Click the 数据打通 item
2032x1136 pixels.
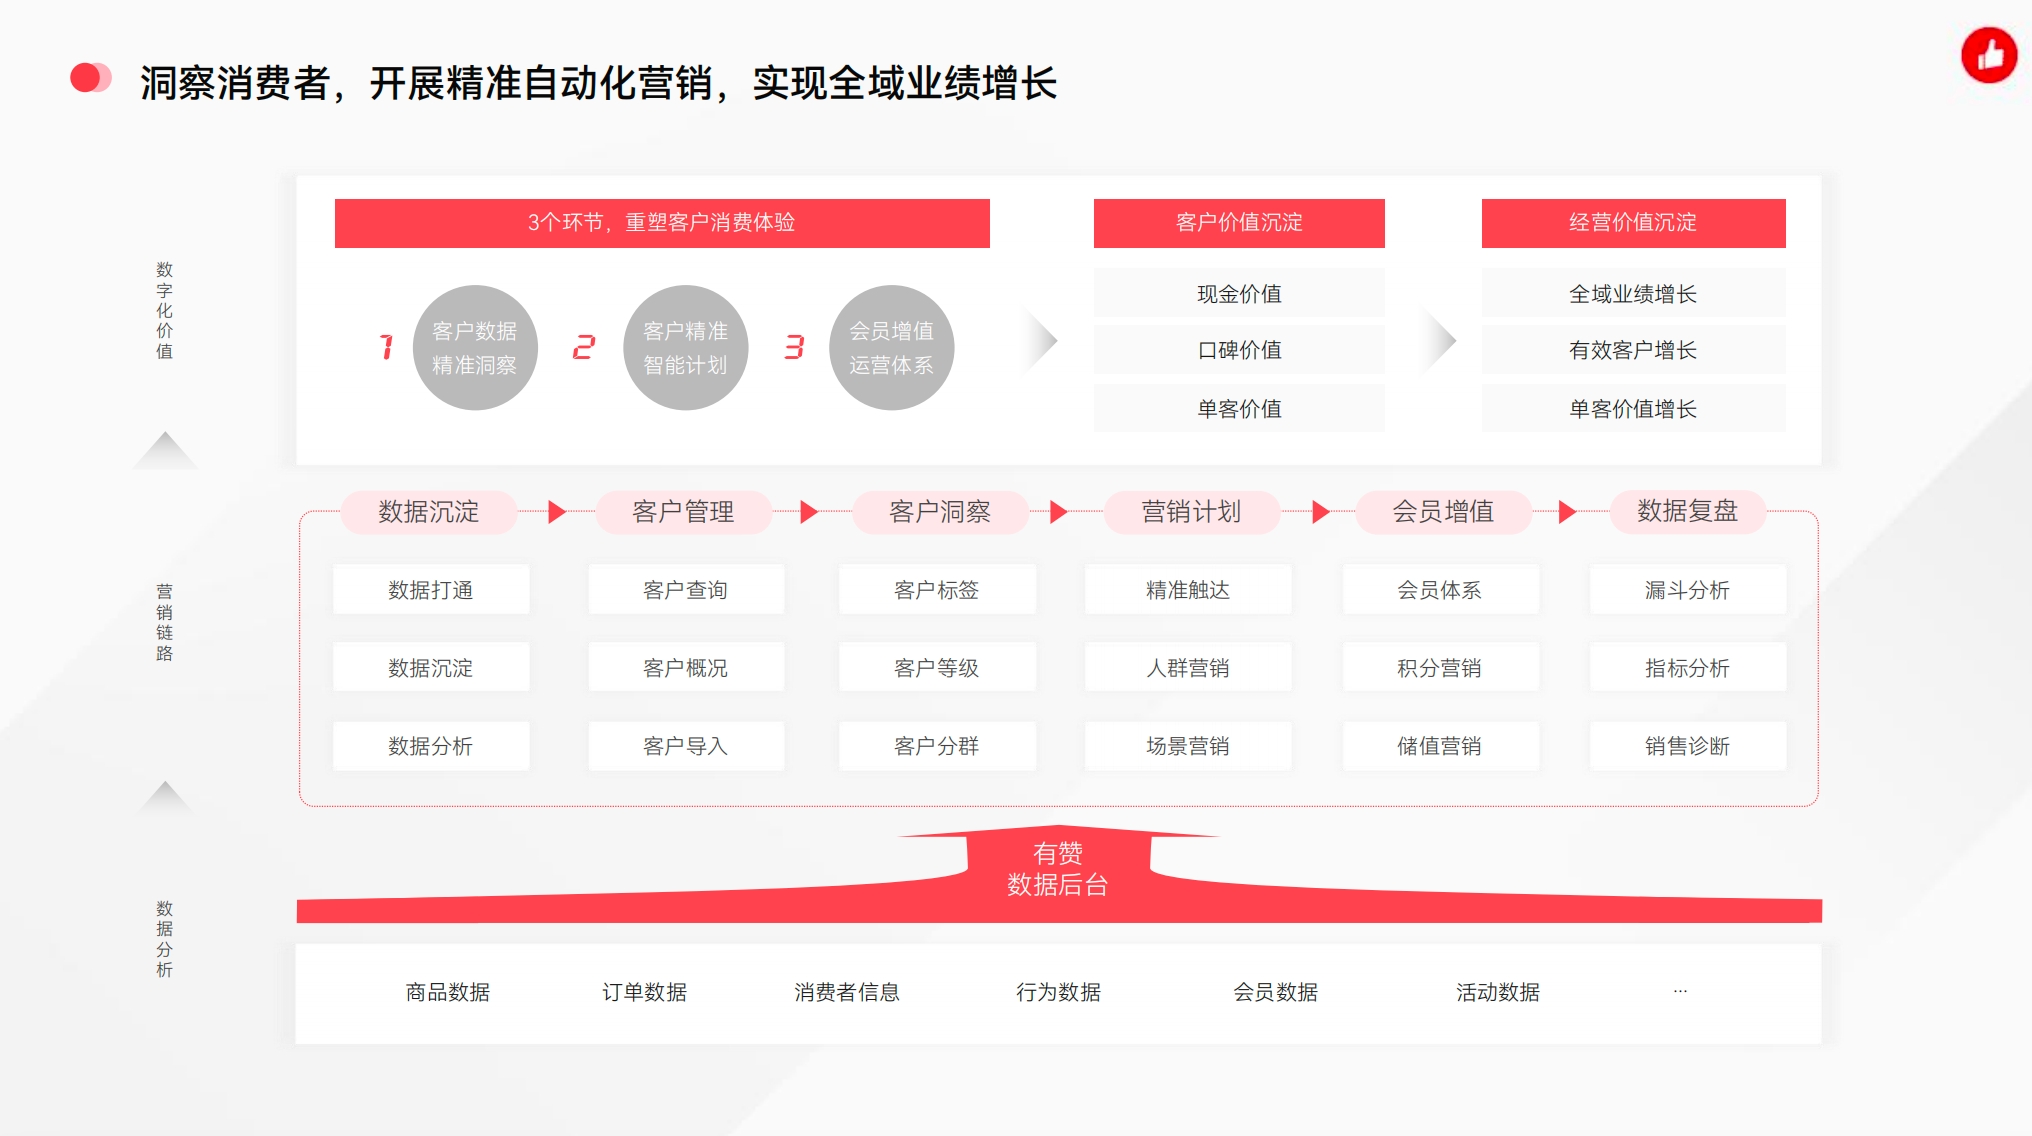click(431, 590)
